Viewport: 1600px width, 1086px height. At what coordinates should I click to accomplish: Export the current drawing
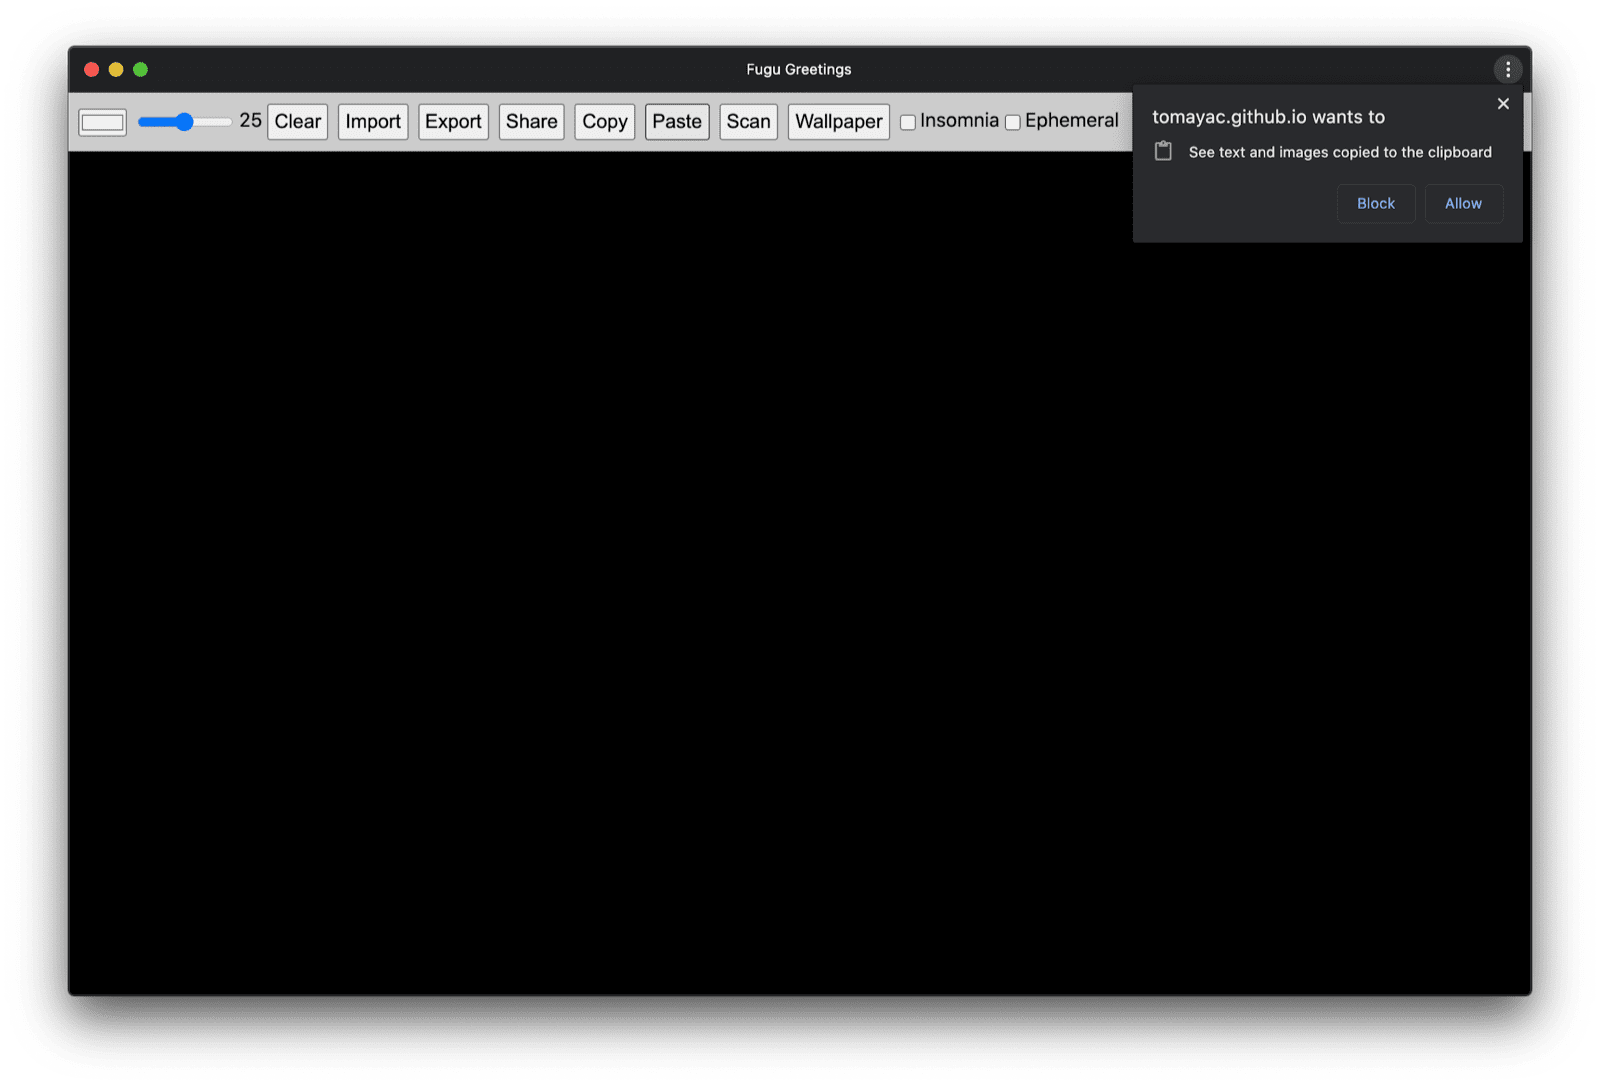tap(452, 121)
